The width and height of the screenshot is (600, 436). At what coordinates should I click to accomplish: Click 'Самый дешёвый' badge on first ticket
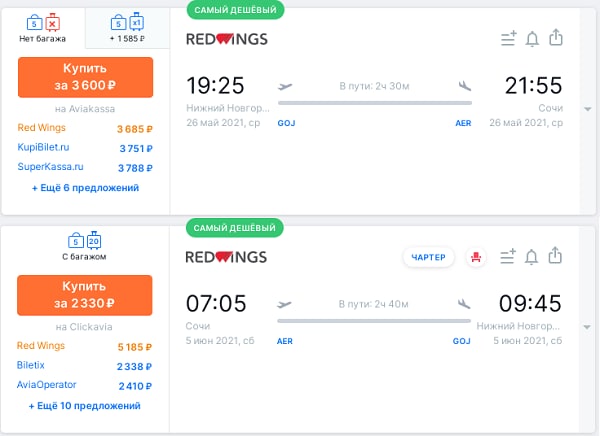coord(235,10)
